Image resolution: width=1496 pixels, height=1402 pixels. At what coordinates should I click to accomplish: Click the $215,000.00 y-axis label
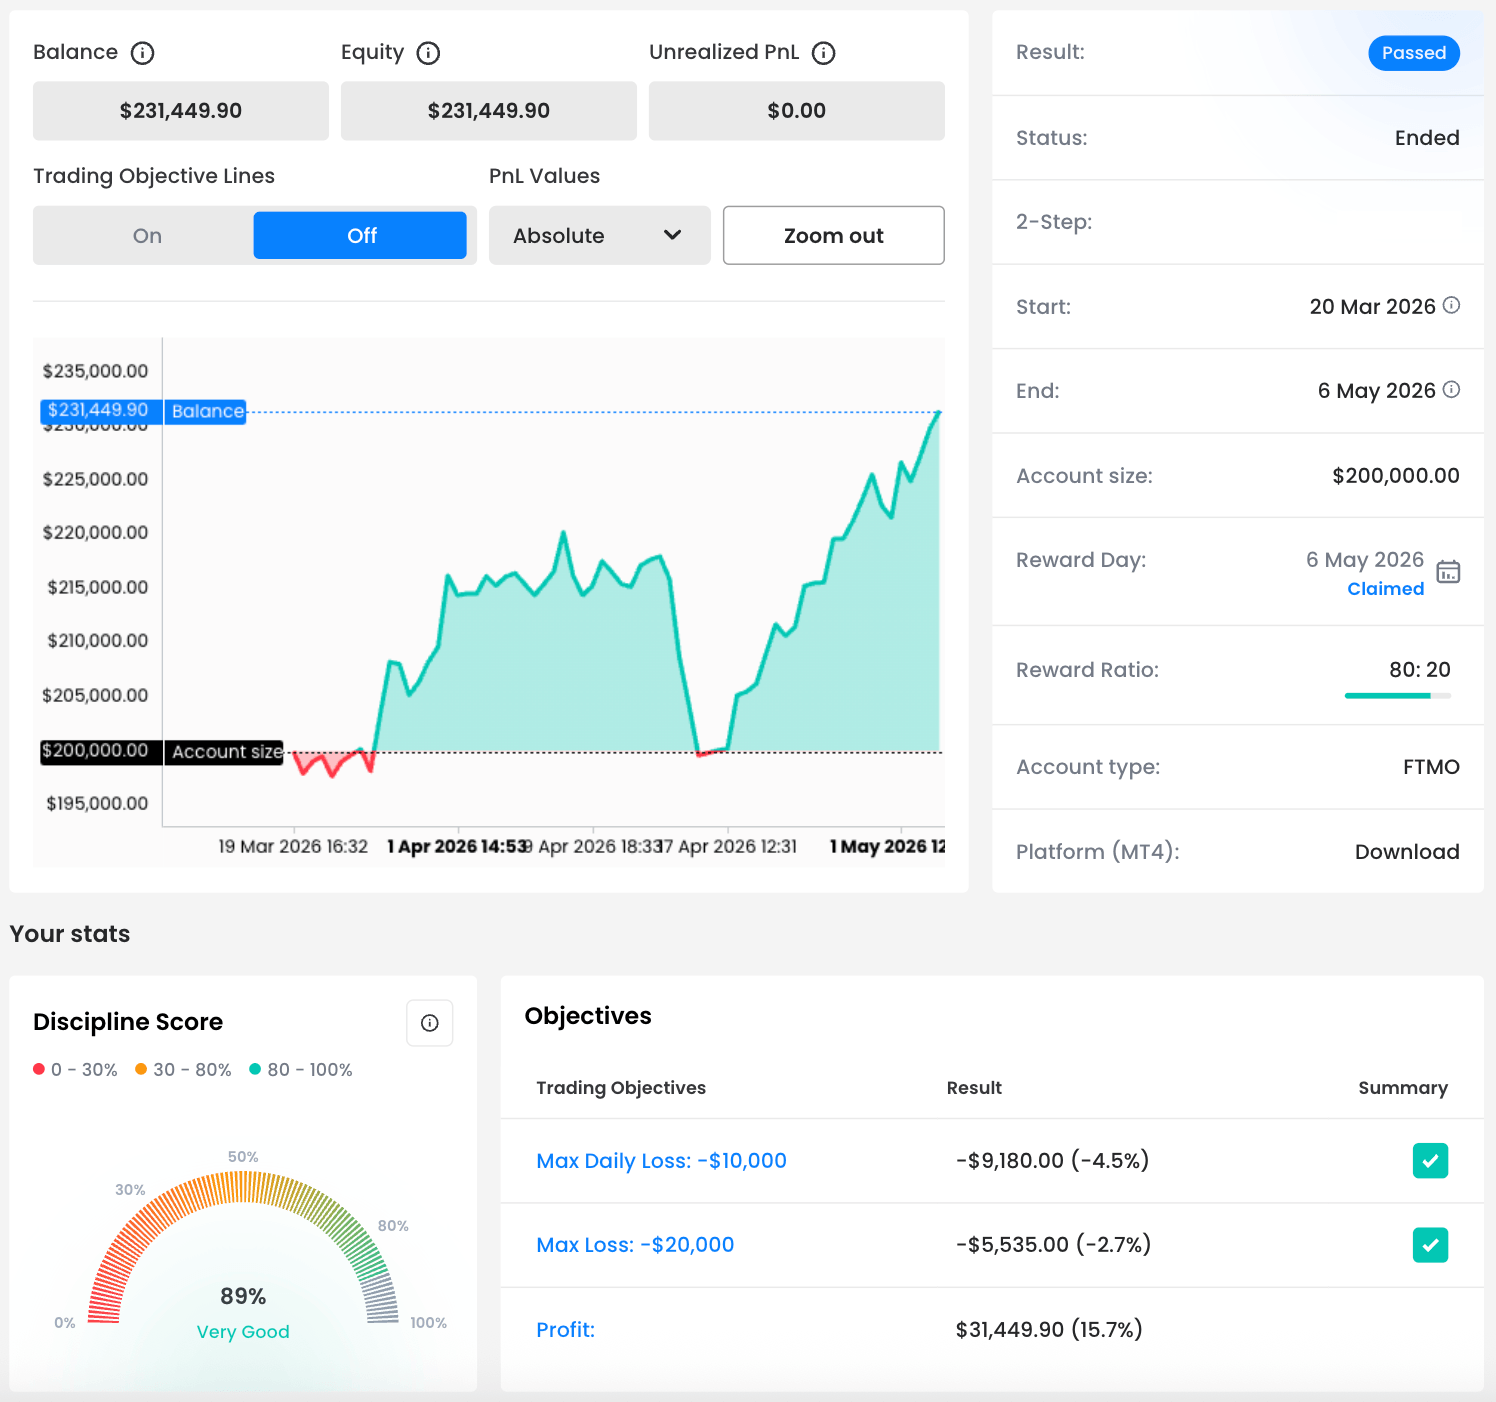pos(97,587)
